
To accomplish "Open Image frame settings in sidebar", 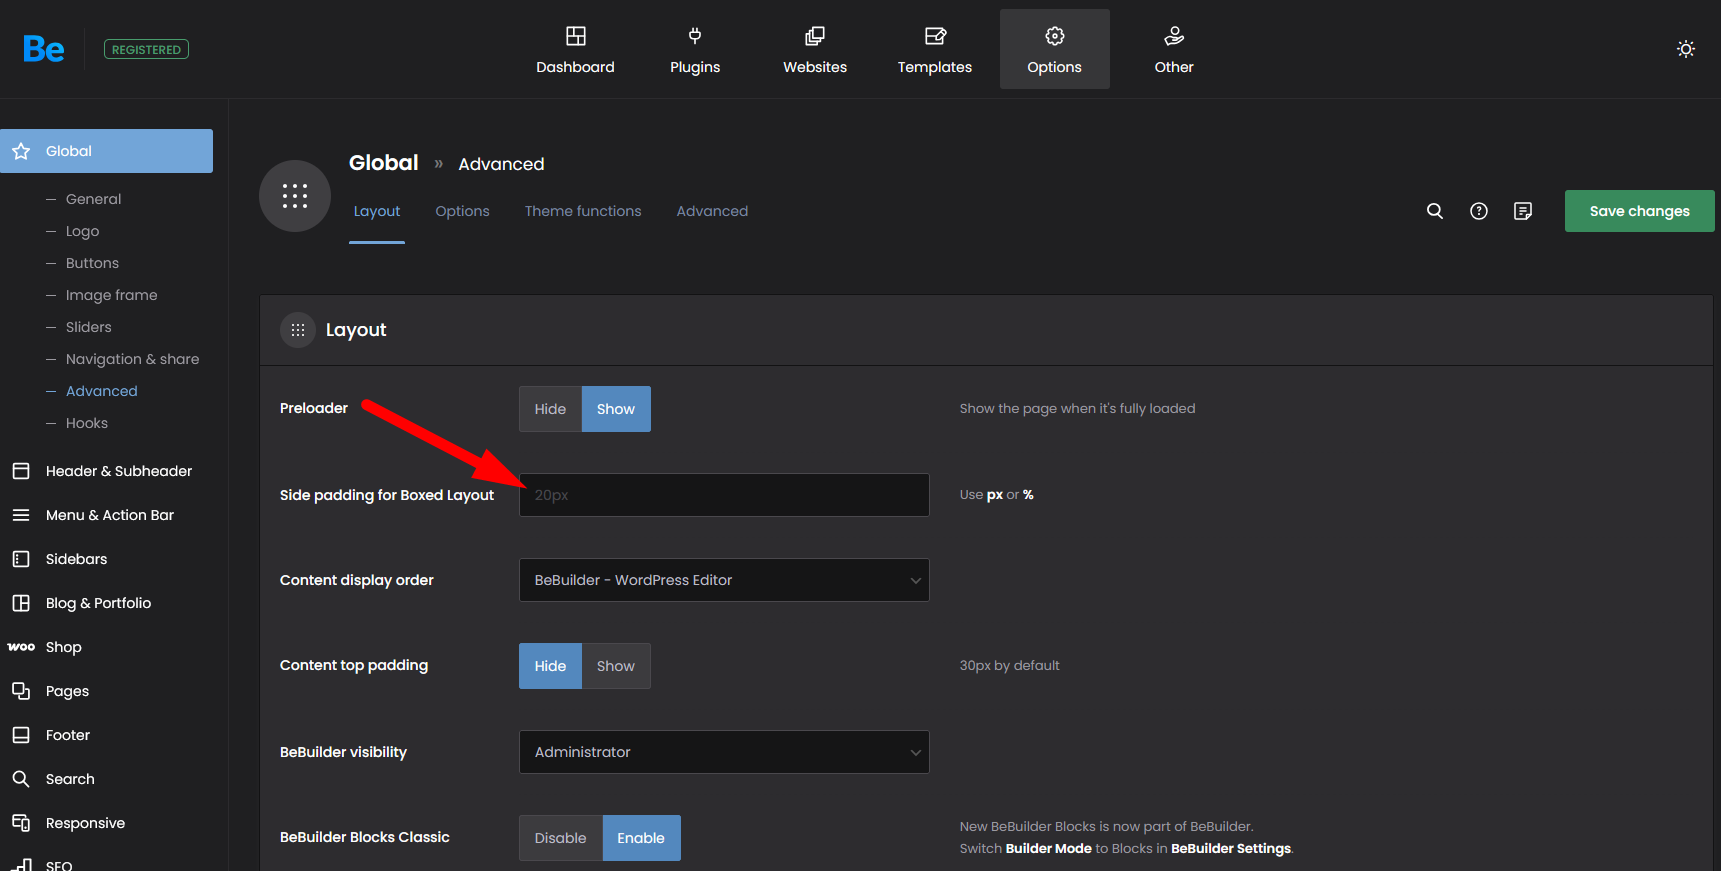I will tap(111, 295).
